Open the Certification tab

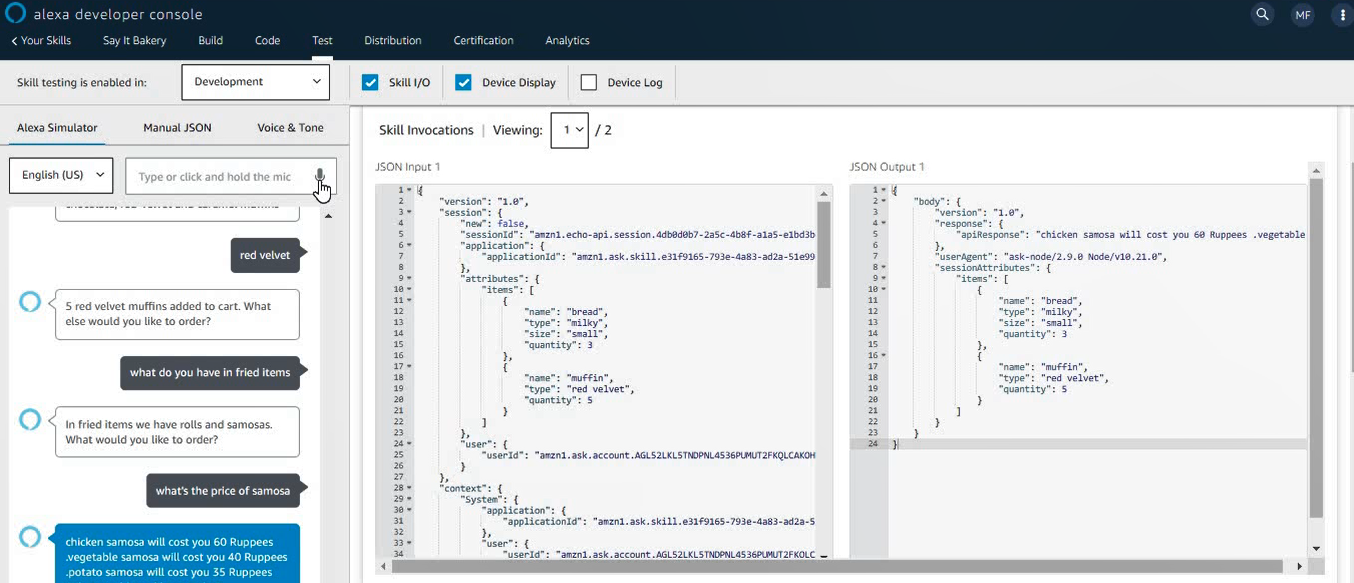click(x=483, y=41)
